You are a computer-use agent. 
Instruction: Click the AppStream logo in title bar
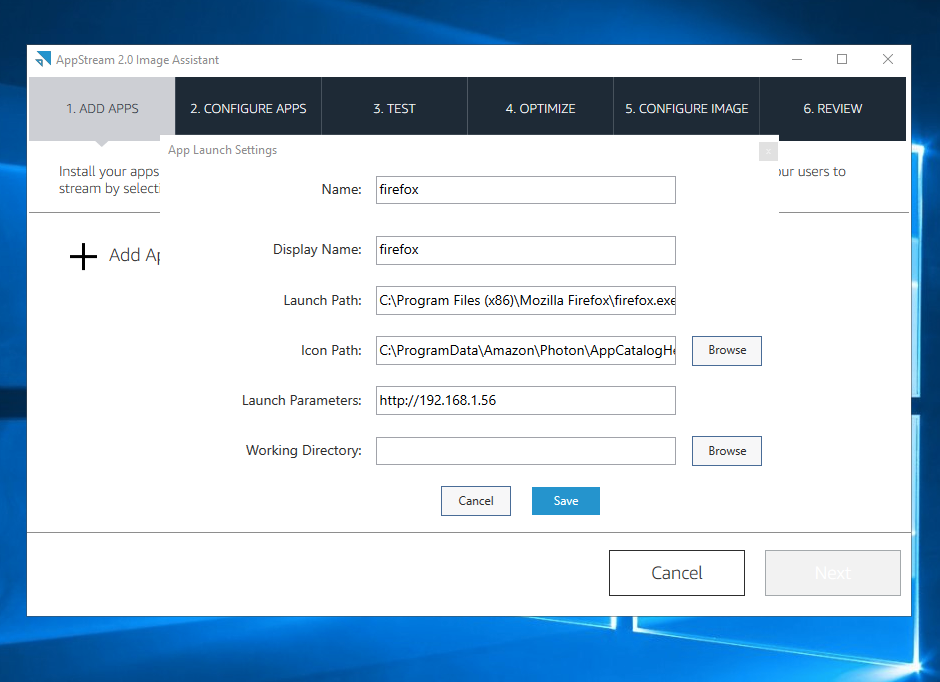click(x=43, y=59)
